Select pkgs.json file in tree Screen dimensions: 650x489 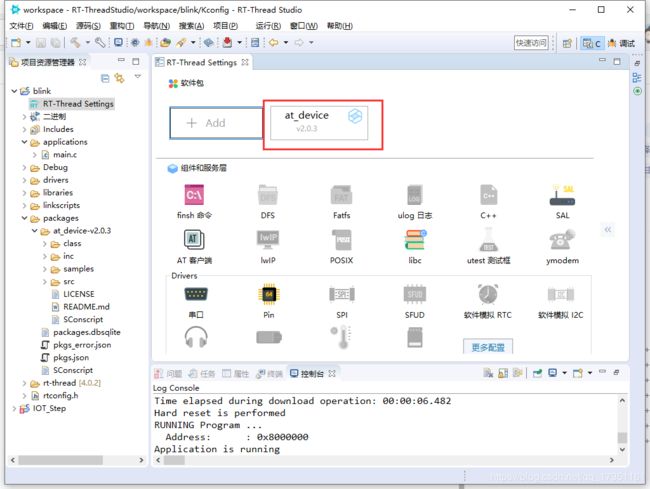pos(71,358)
